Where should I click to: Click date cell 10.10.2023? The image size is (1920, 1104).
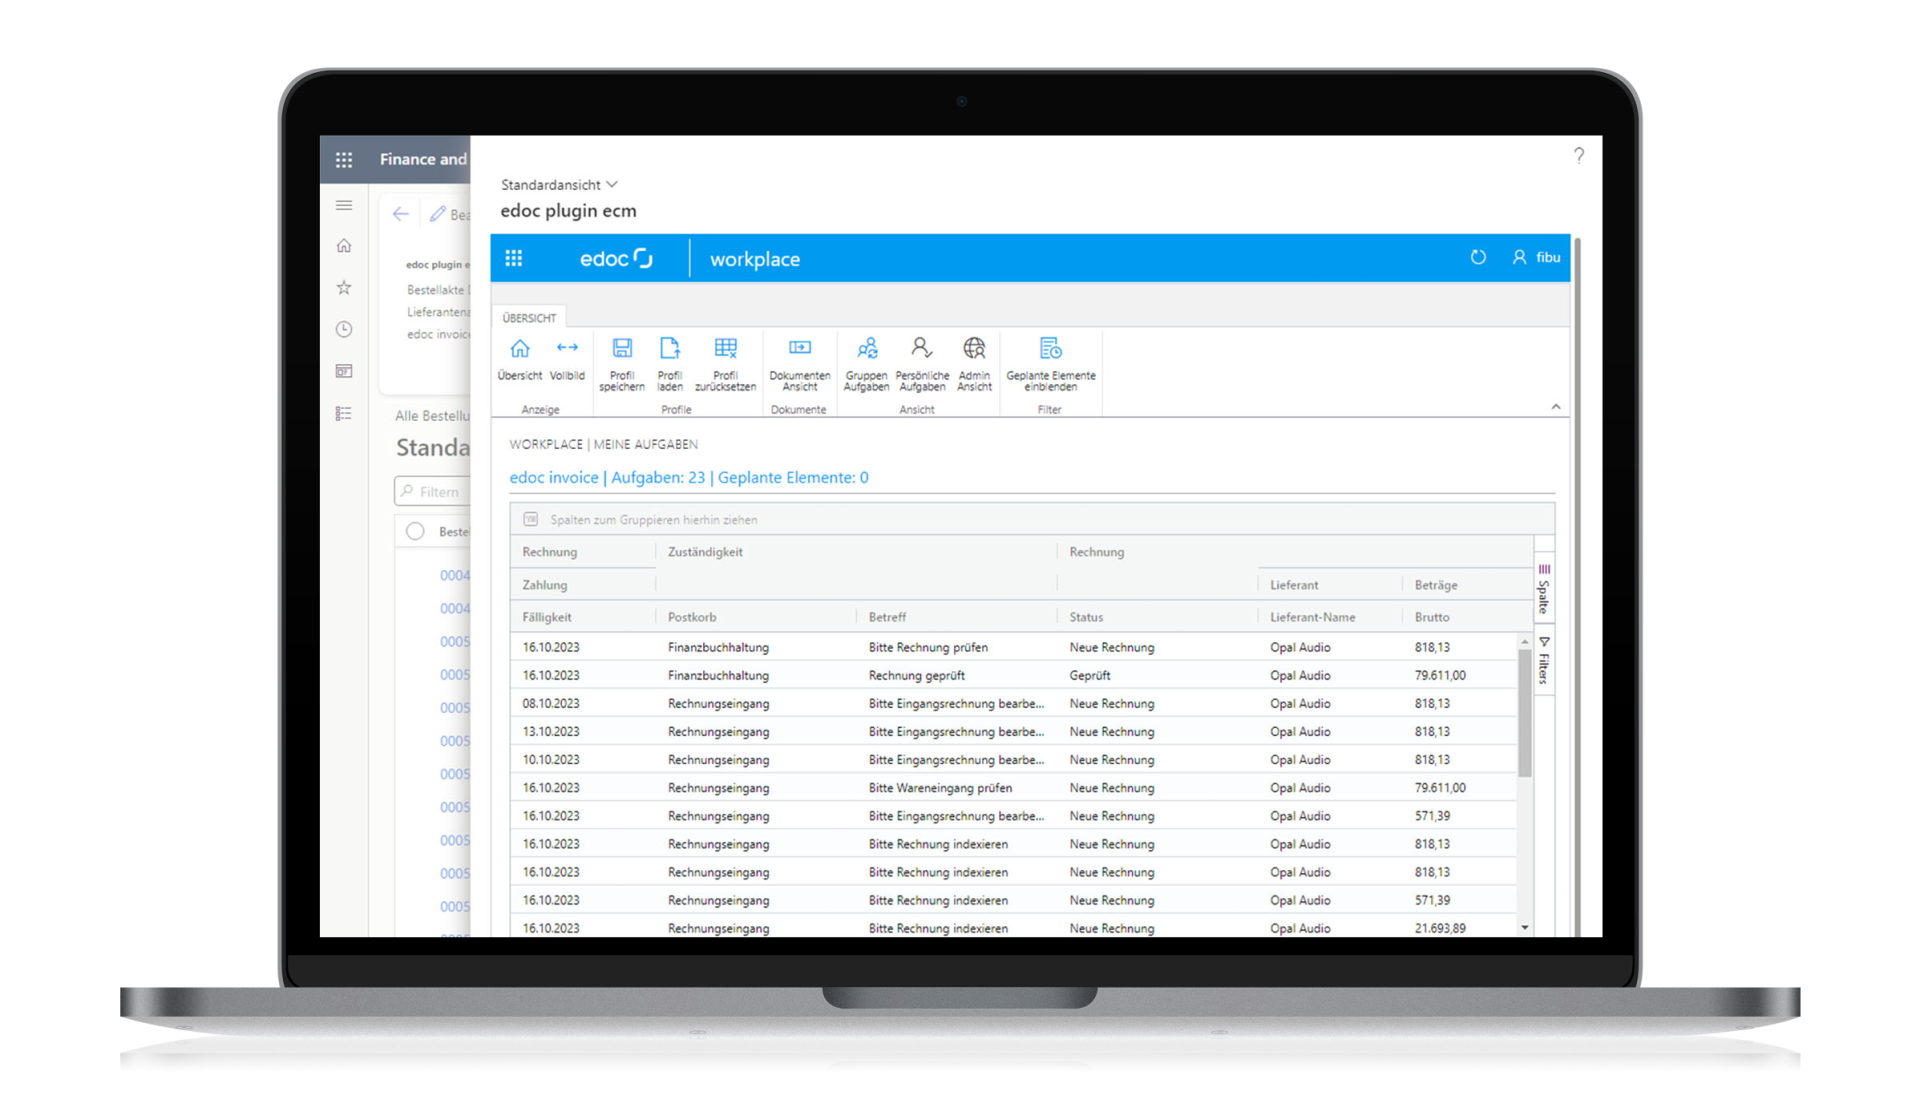point(551,760)
